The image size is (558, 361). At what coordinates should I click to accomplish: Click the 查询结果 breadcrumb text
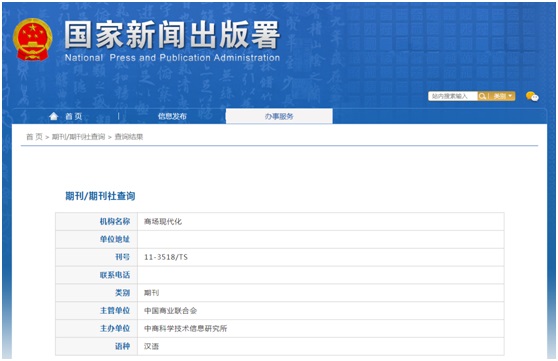pos(129,137)
